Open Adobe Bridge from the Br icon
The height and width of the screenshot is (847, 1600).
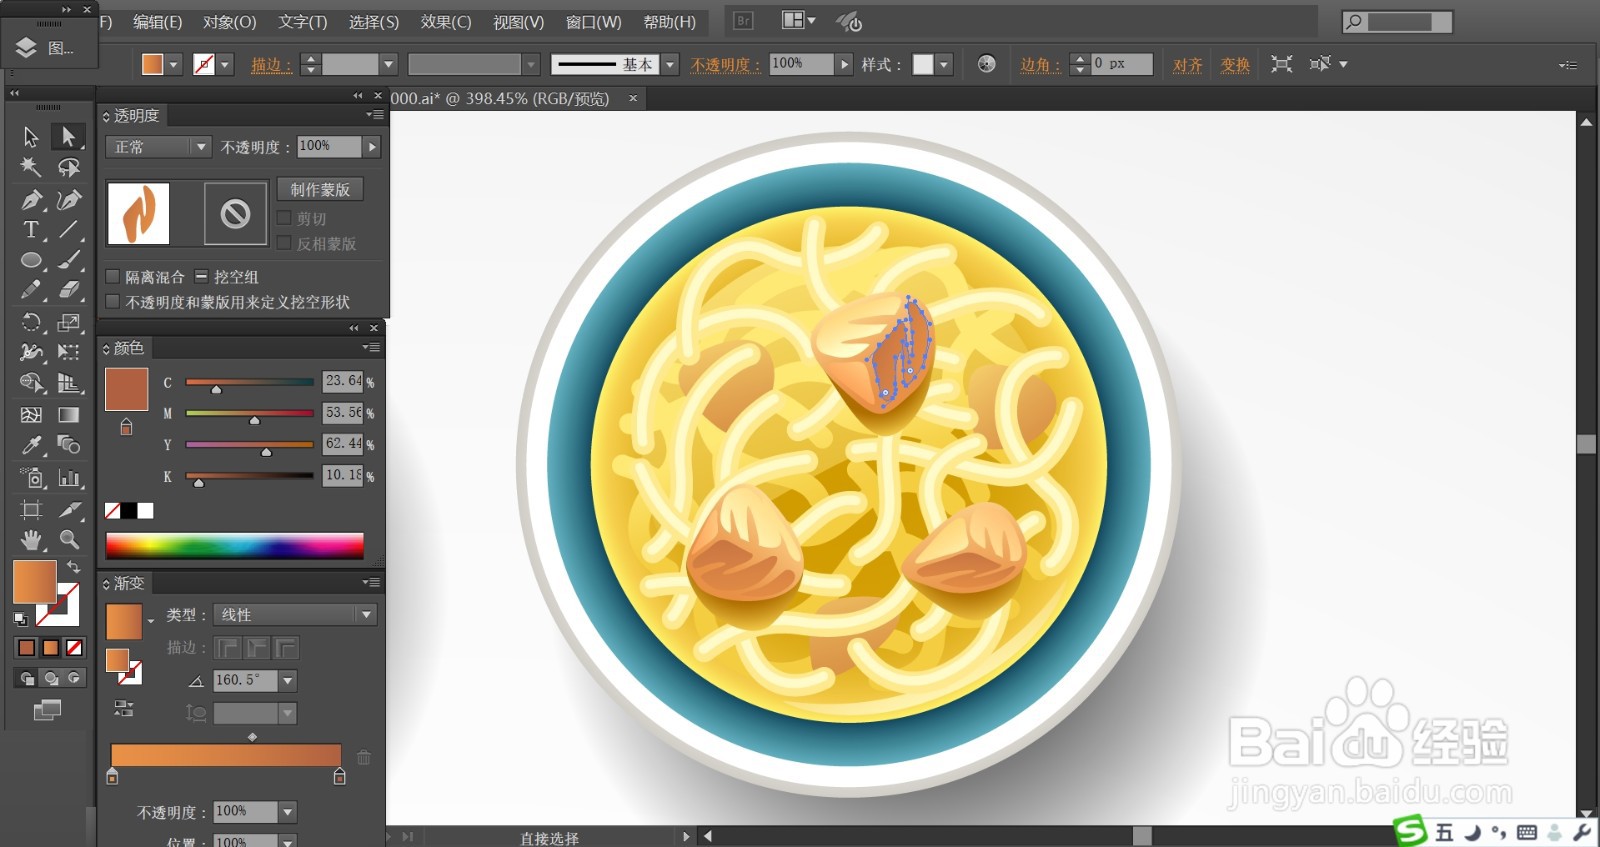click(x=743, y=20)
